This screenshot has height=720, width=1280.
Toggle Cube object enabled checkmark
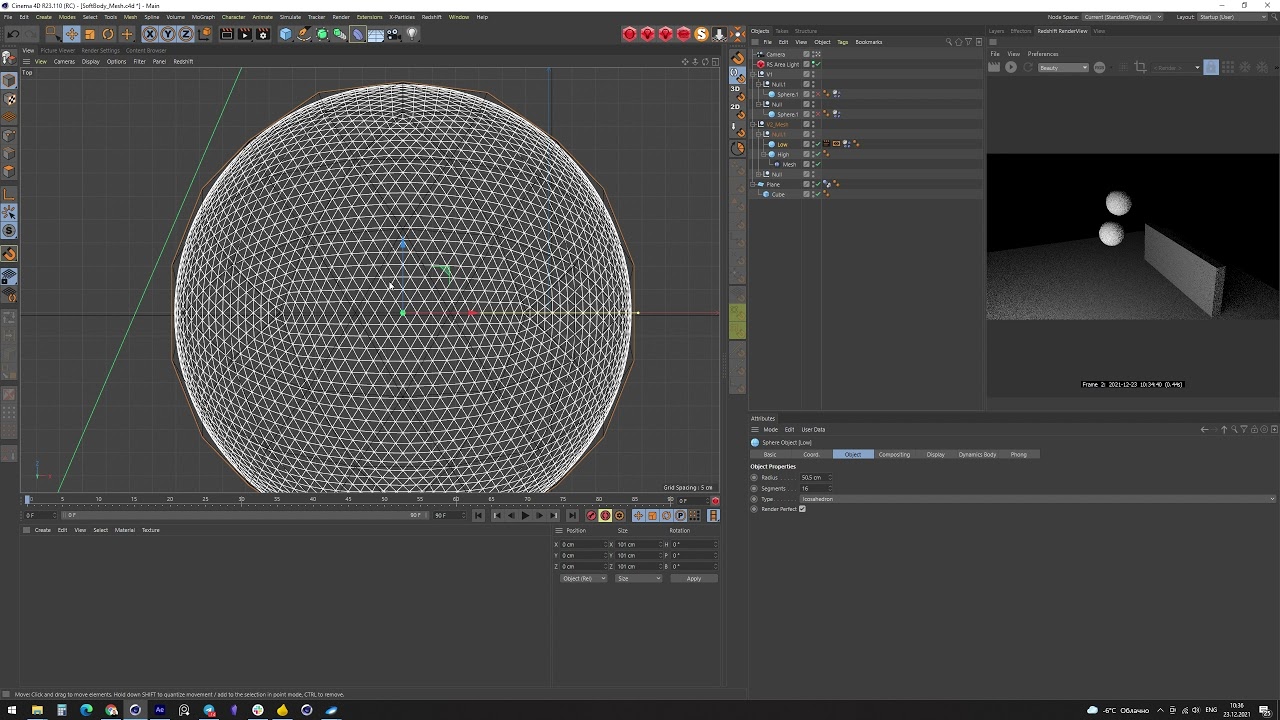click(x=817, y=194)
